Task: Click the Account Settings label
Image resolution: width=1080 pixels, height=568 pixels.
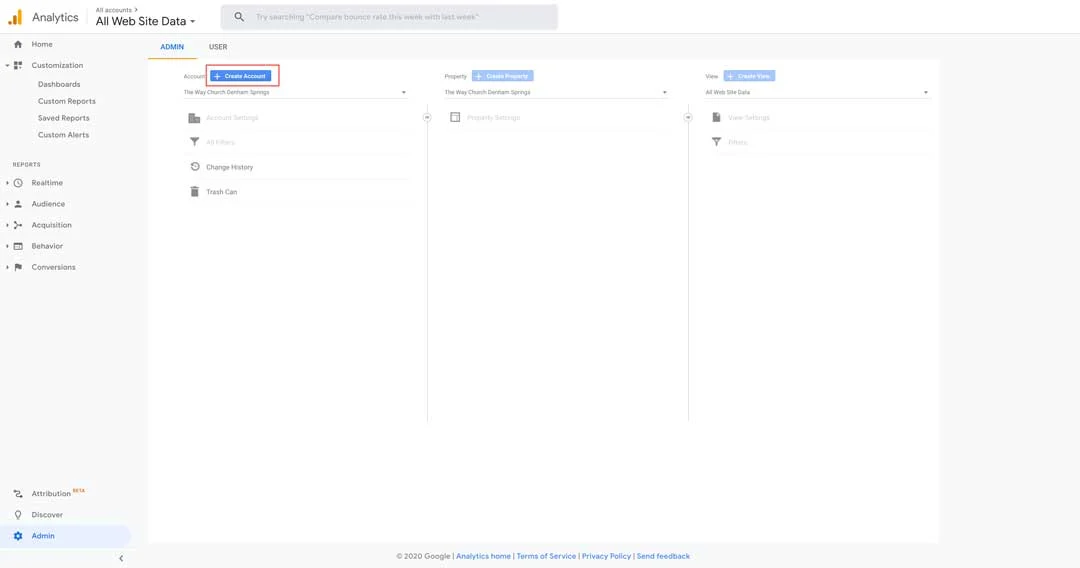Action: pos(232,118)
